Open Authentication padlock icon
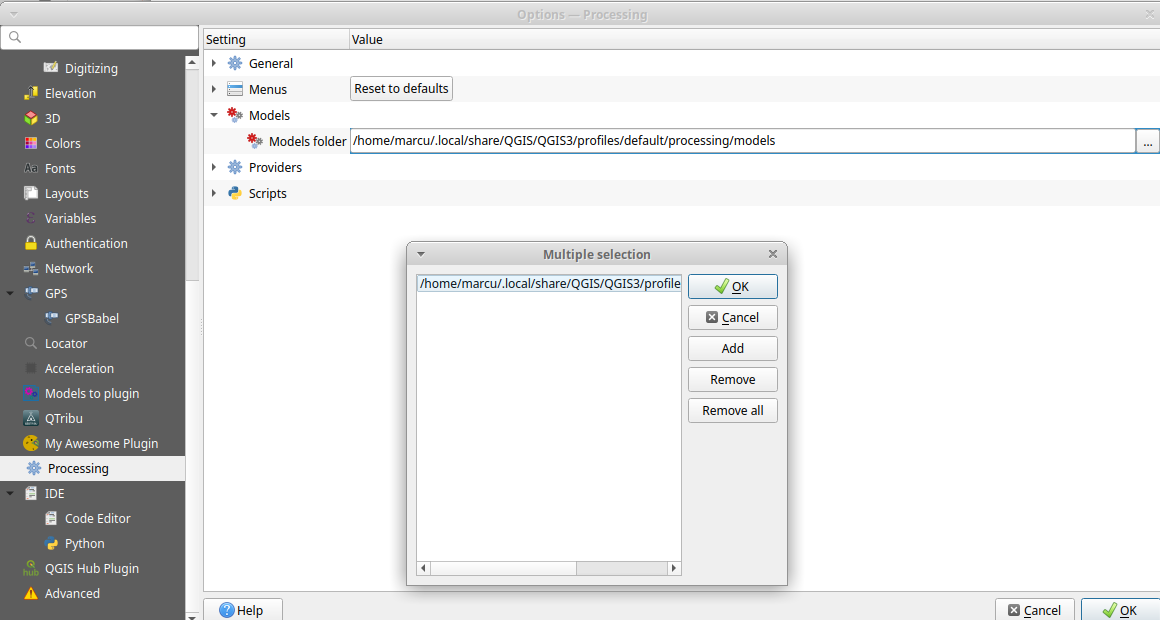 pos(30,243)
